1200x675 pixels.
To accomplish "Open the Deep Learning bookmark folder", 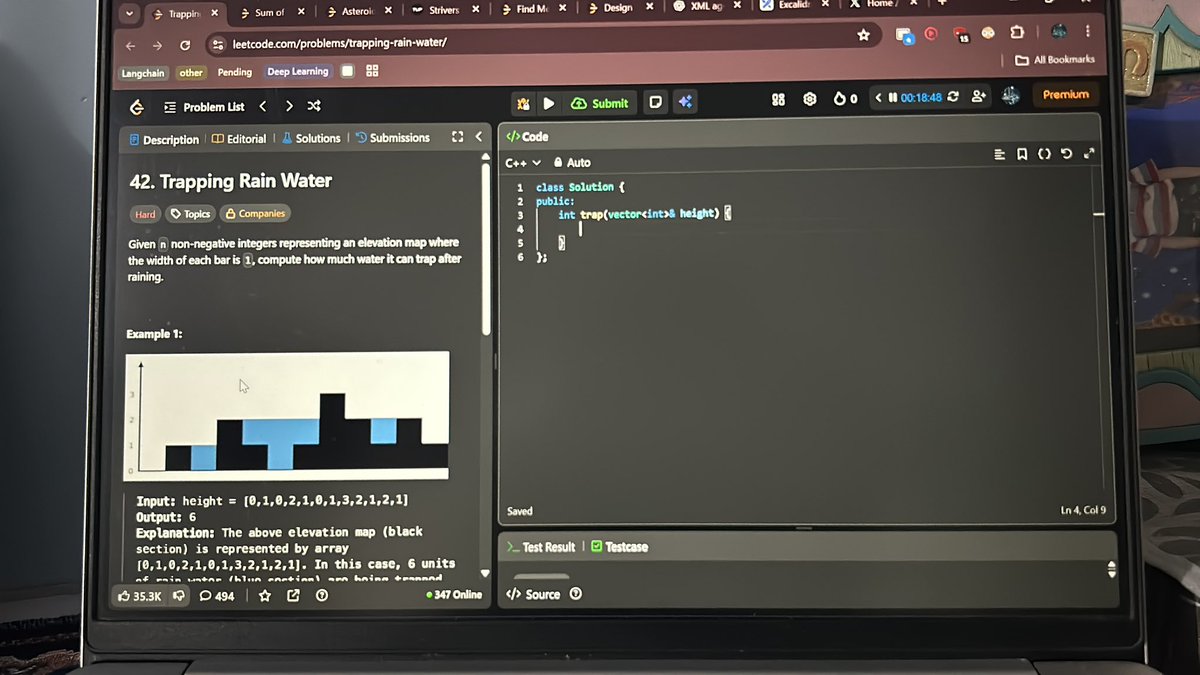I will point(298,72).
